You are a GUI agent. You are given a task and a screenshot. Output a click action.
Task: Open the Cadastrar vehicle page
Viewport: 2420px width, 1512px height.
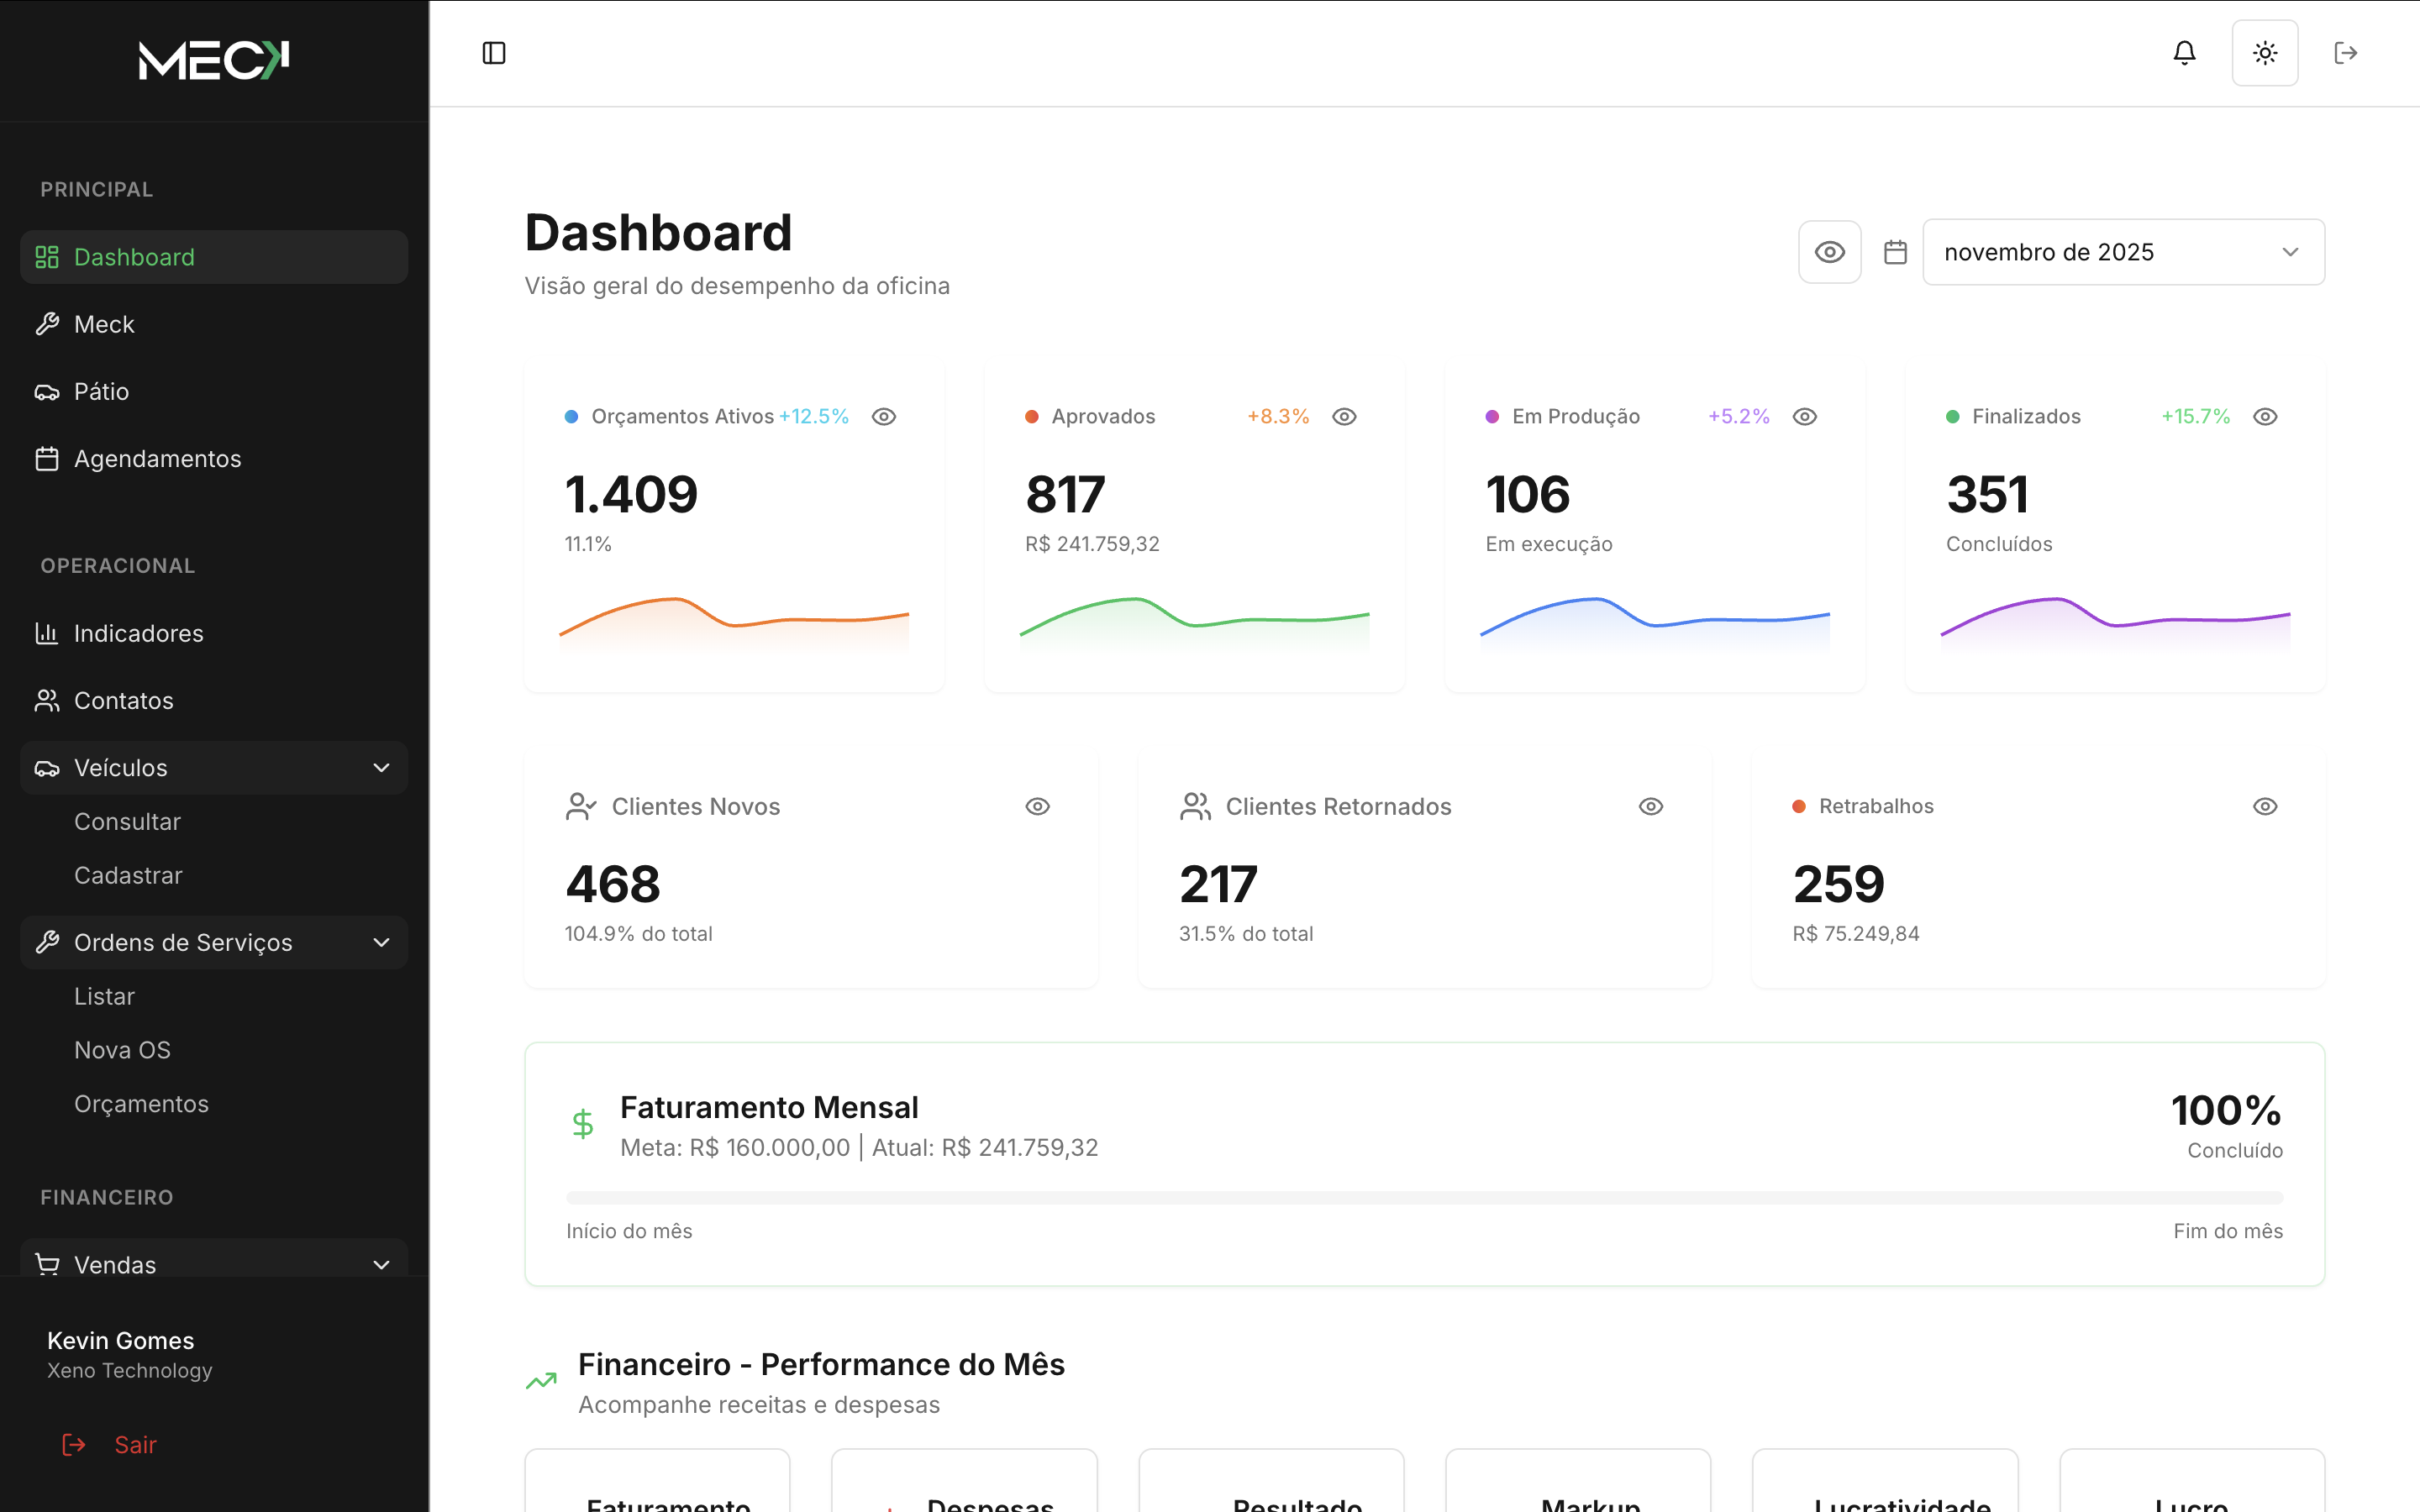click(x=128, y=875)
